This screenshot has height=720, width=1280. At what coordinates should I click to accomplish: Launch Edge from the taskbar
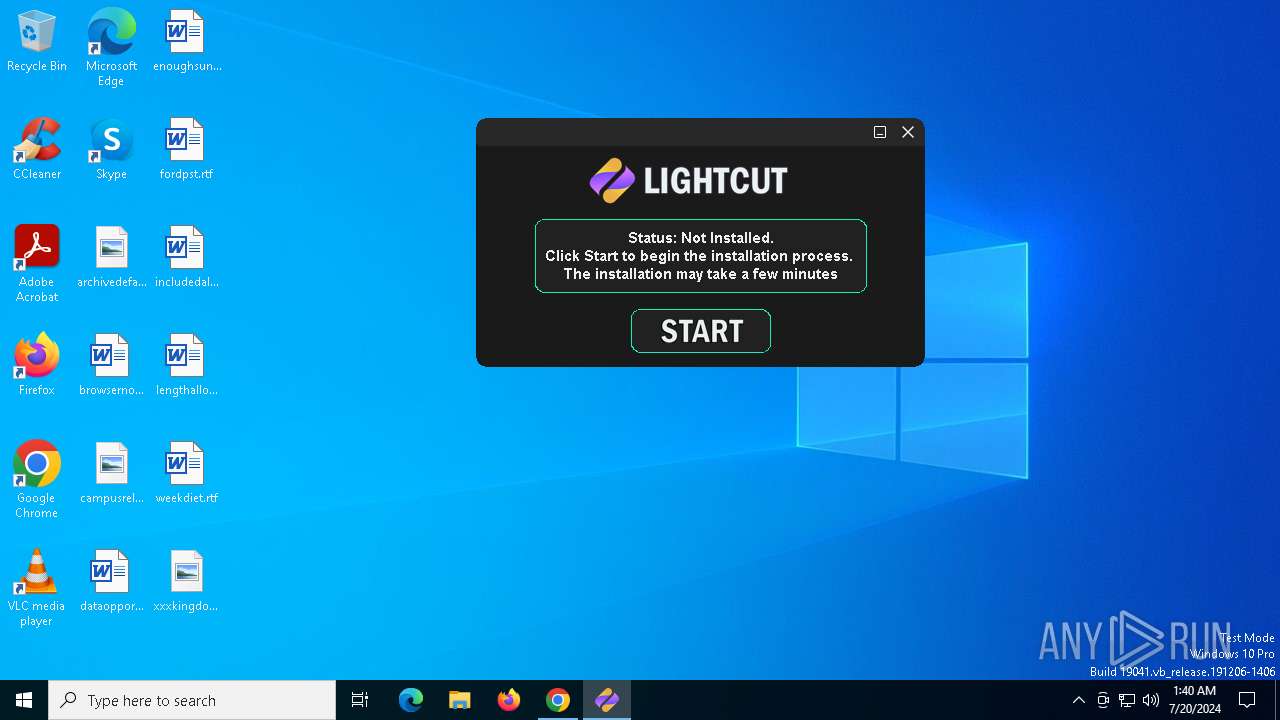pos(411,700)
